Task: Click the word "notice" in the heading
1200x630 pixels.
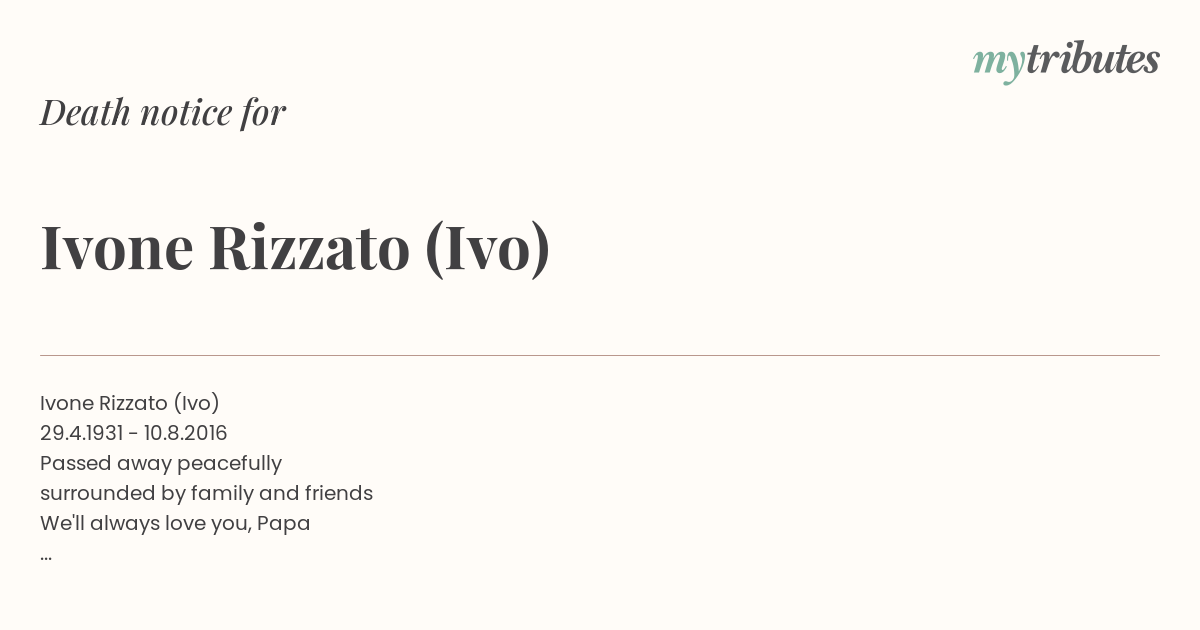Action: pyautogui.click(x=186, y=113)
